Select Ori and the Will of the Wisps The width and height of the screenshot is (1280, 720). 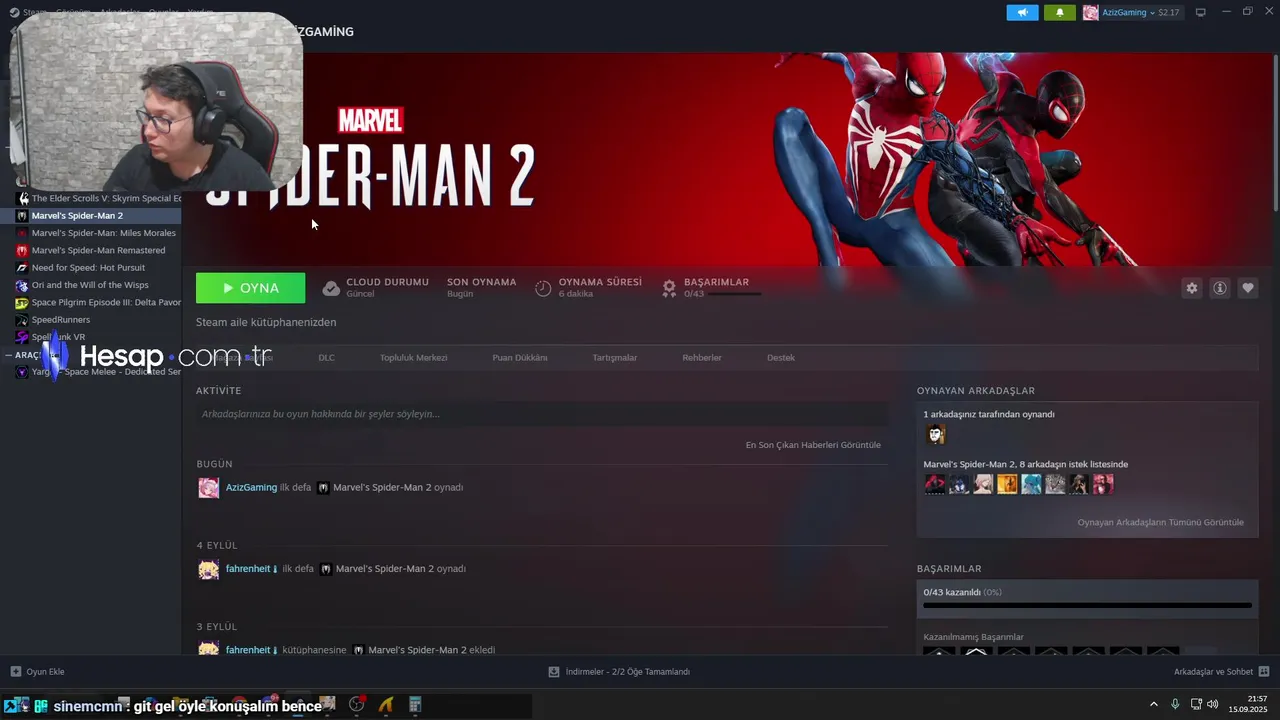tap(98, 285)
